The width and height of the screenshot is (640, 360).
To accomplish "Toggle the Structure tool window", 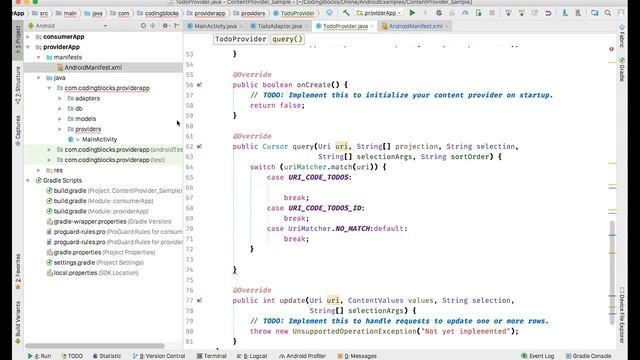I will (x=18, y=84).
